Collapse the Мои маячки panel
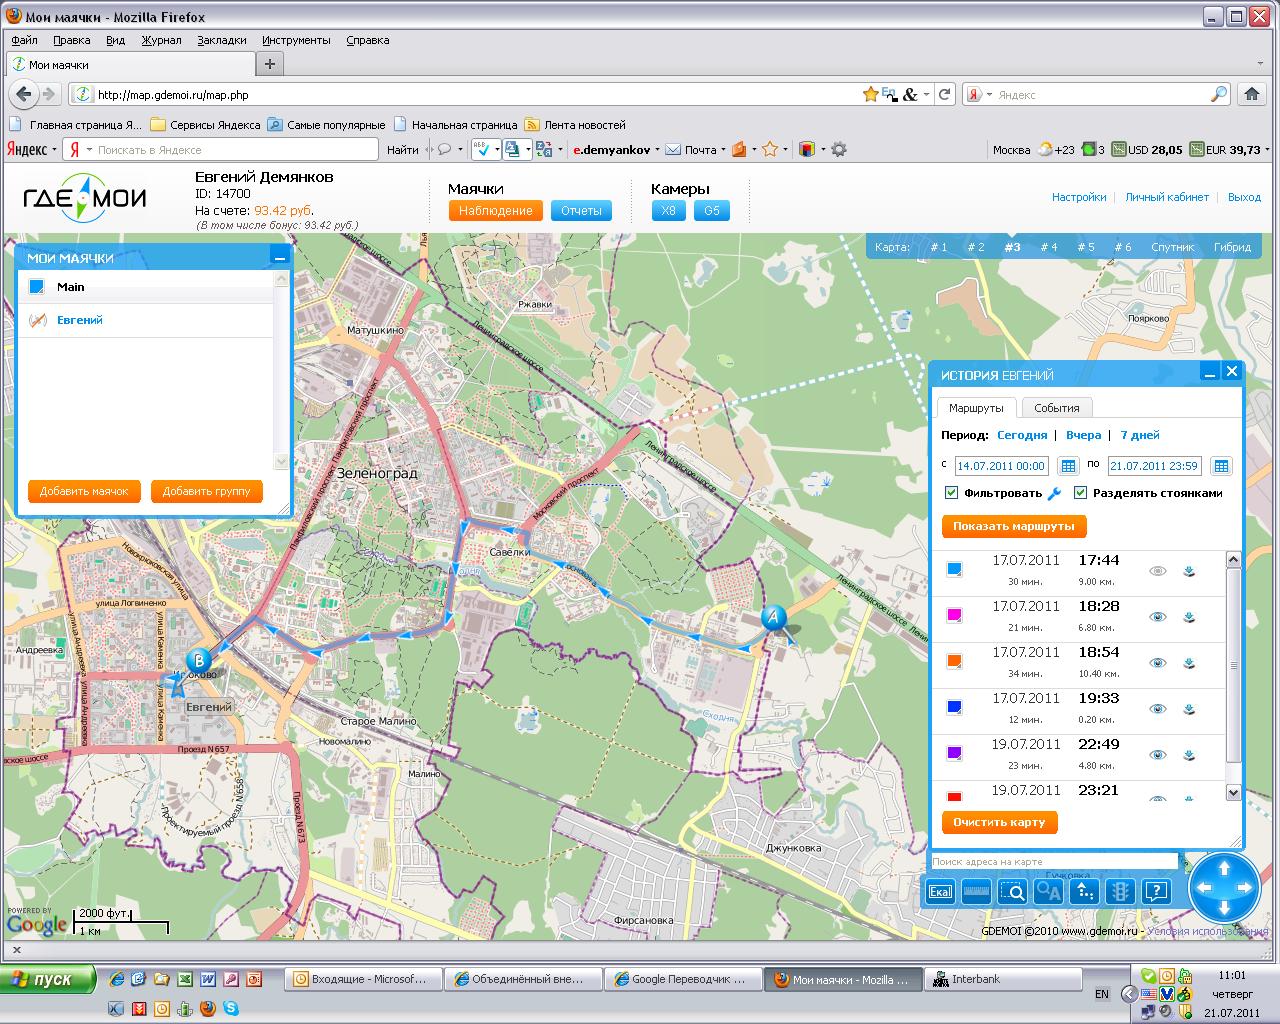Image resolution: width=1280 pixels, height=1024 pixels. [280, 258]
